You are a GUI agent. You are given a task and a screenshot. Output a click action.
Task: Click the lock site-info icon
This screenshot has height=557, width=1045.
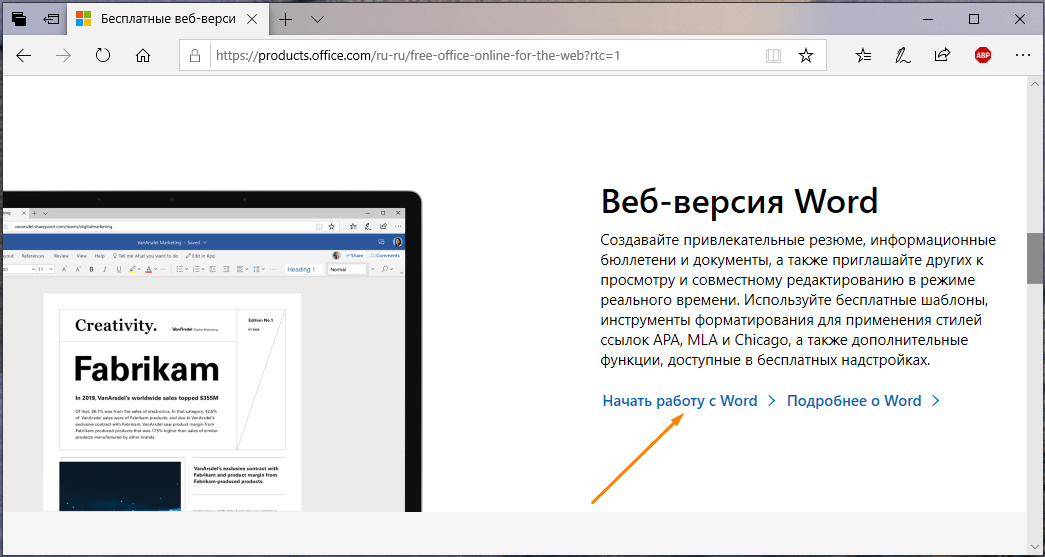[195, 56]
